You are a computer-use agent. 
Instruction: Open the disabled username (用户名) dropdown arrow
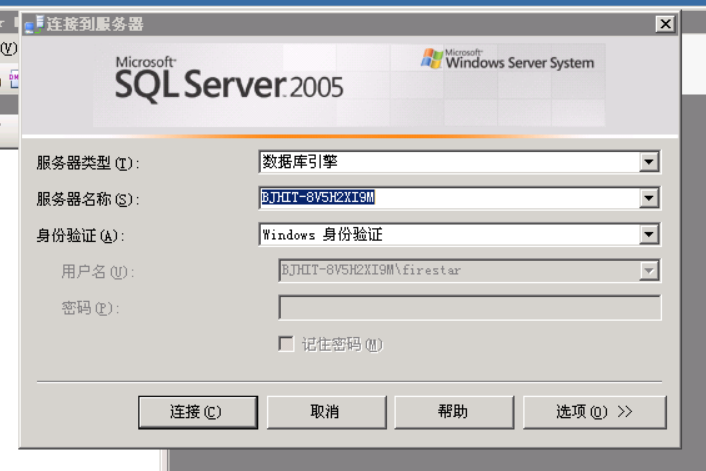[x=649, y=271]
